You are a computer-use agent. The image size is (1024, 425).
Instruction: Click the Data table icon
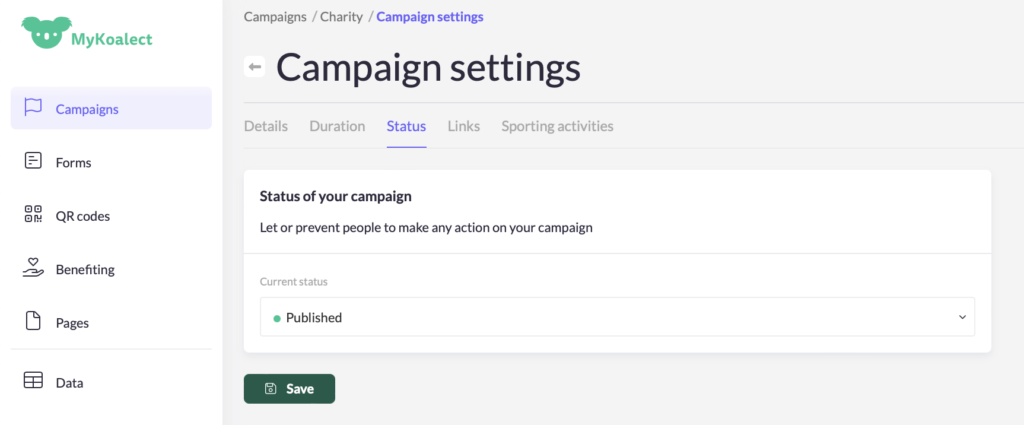[x=33, y=381]
